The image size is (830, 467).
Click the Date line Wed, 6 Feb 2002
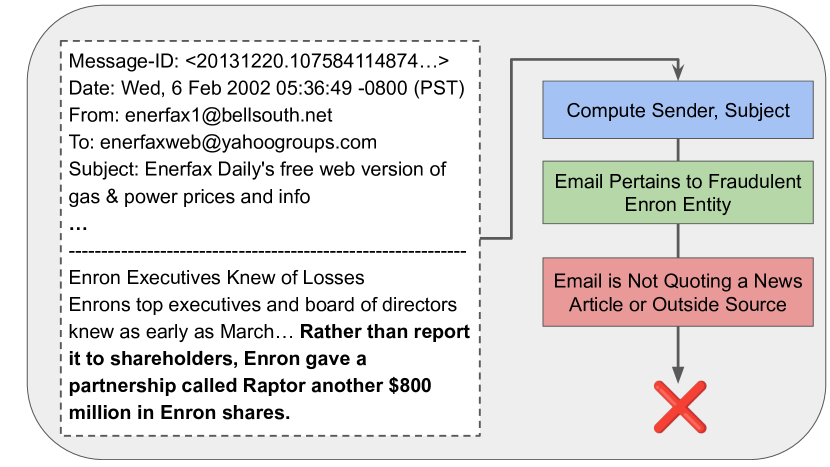pyautogui.click(x=266, y=88)
